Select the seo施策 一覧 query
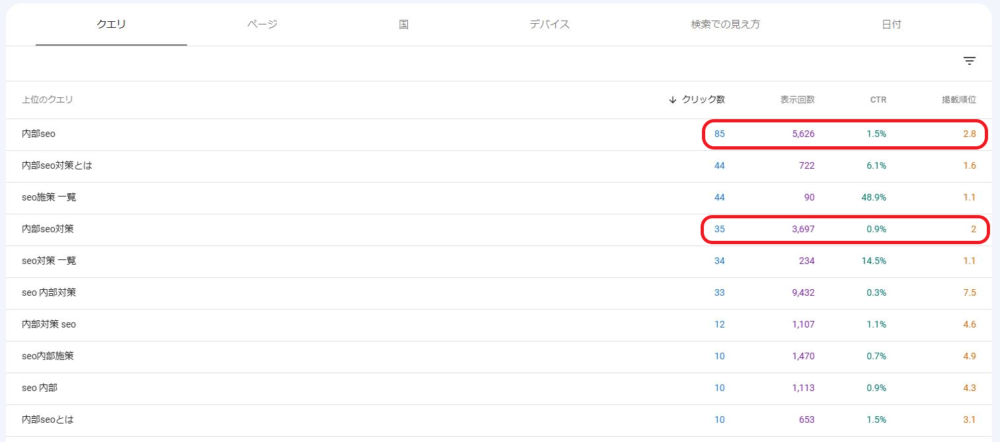The width and height of the screenshot is (1000, 442). click(48, 198)
